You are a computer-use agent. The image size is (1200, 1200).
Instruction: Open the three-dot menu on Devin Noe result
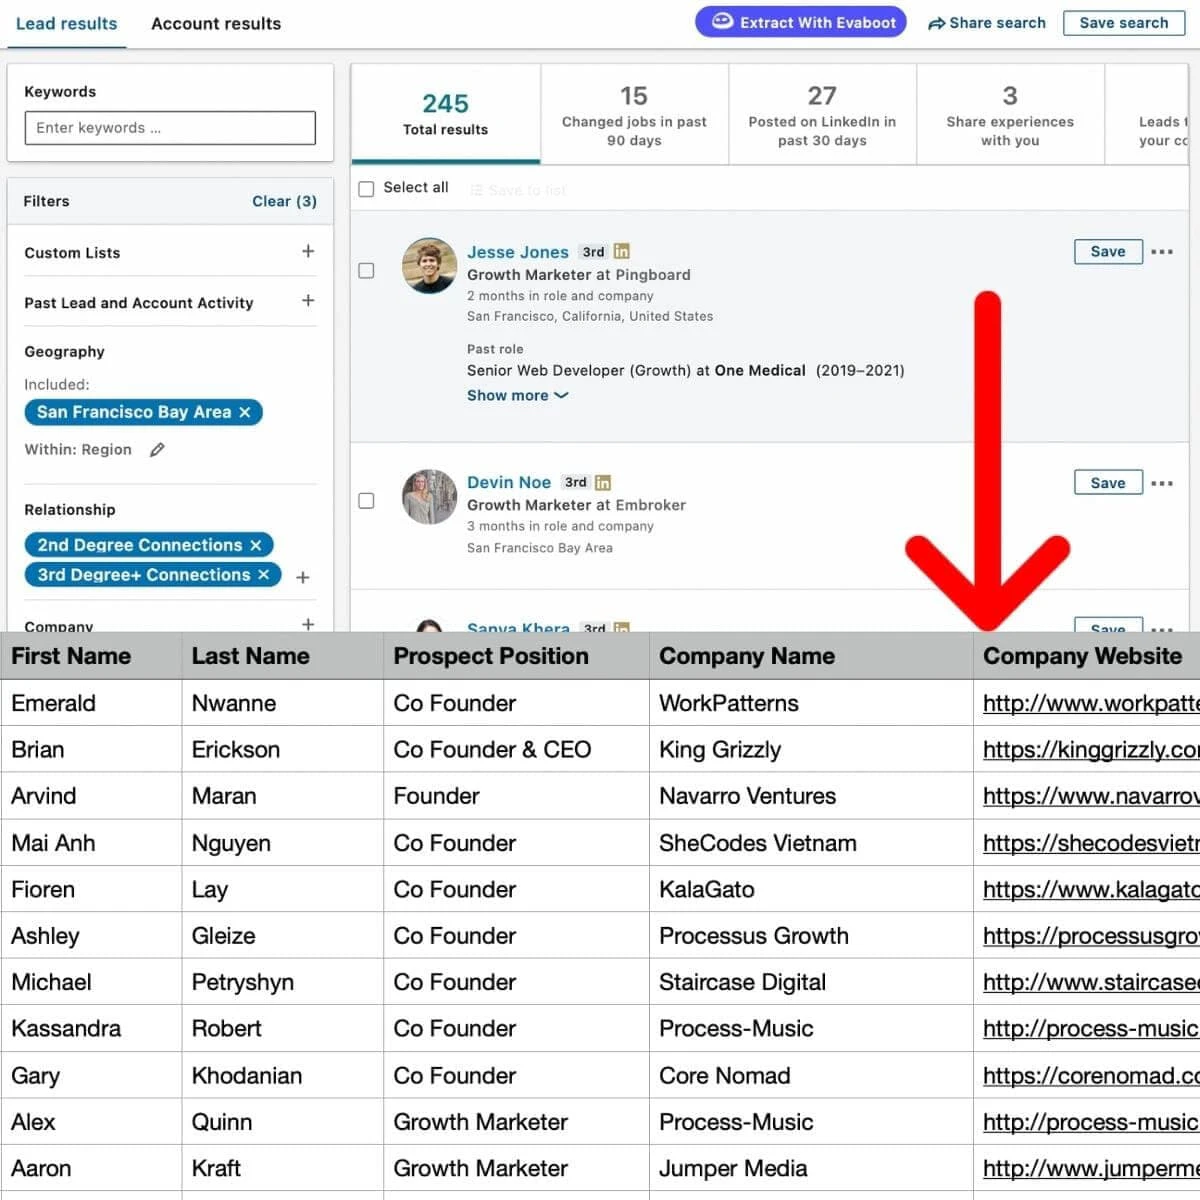coord(1162,482)
